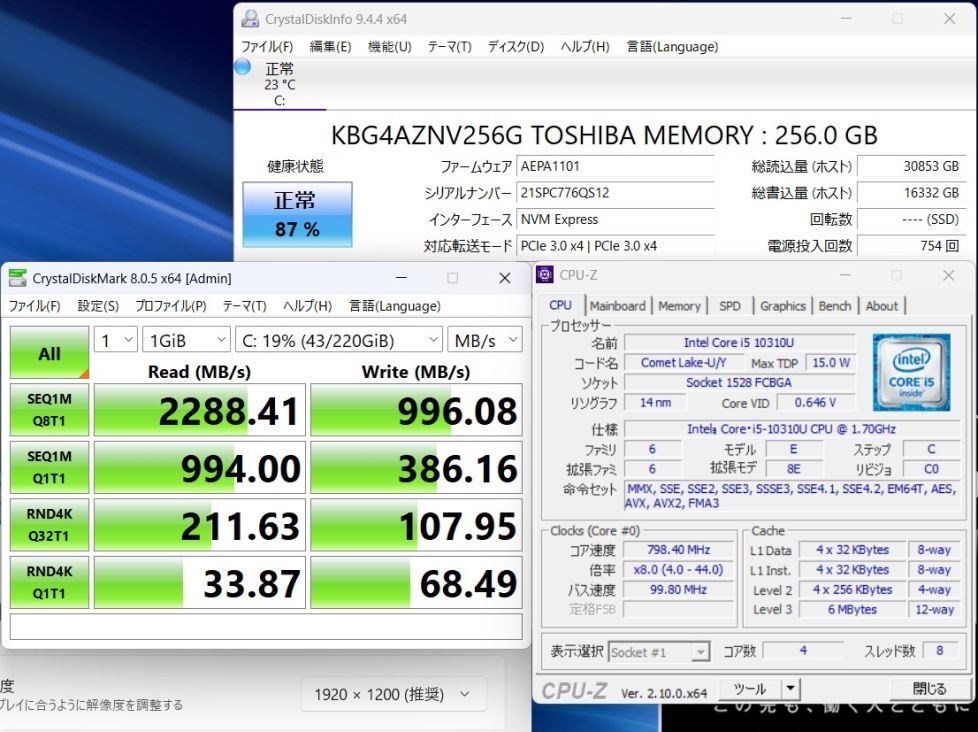Open the 1920 × 1200 resolution dropdown

coord(394,694)
